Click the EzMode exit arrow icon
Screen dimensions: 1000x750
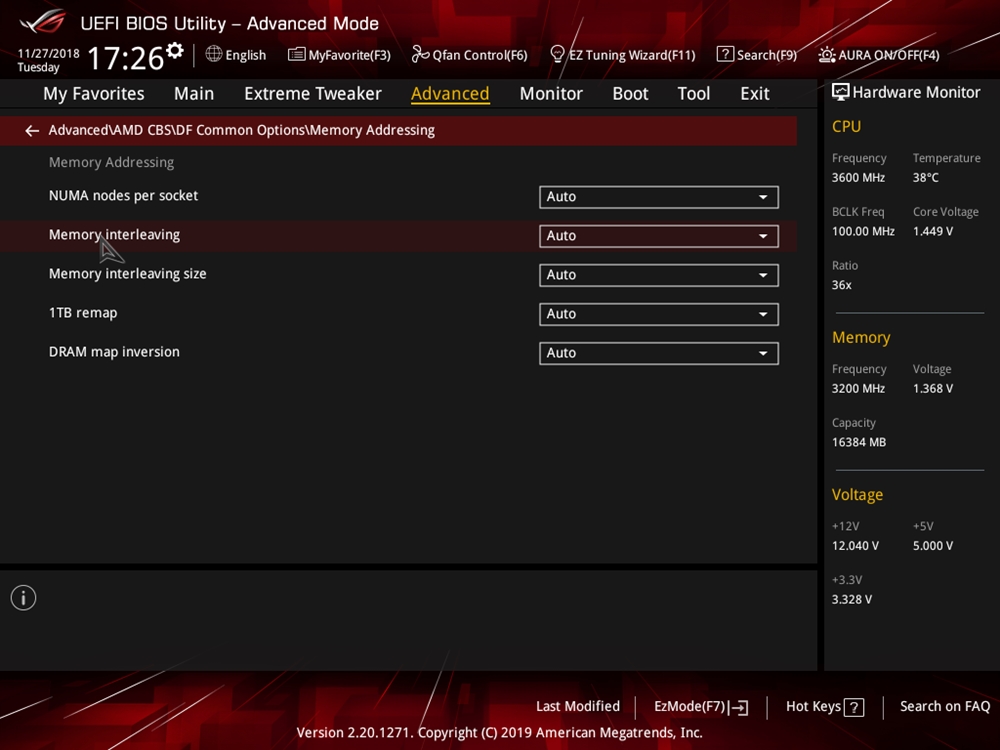click(x=739, y=707)
